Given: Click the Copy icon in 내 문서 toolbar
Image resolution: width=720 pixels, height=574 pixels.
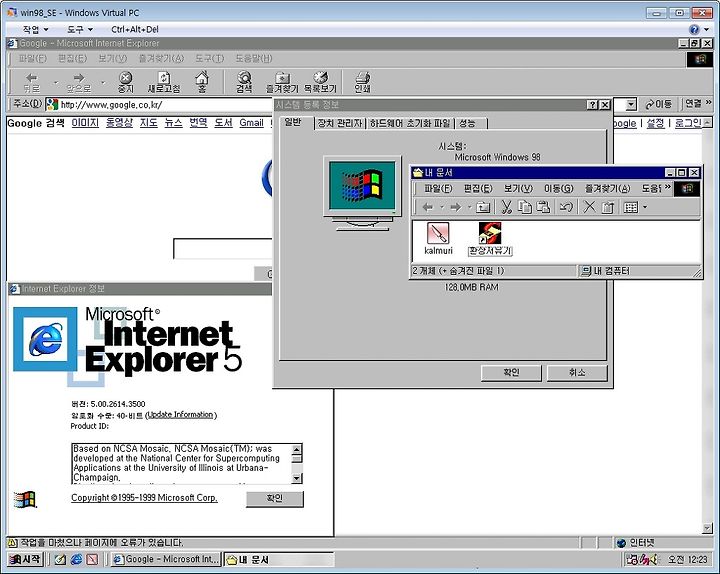Looking at the screenshot, I should [x=524, y=208].
